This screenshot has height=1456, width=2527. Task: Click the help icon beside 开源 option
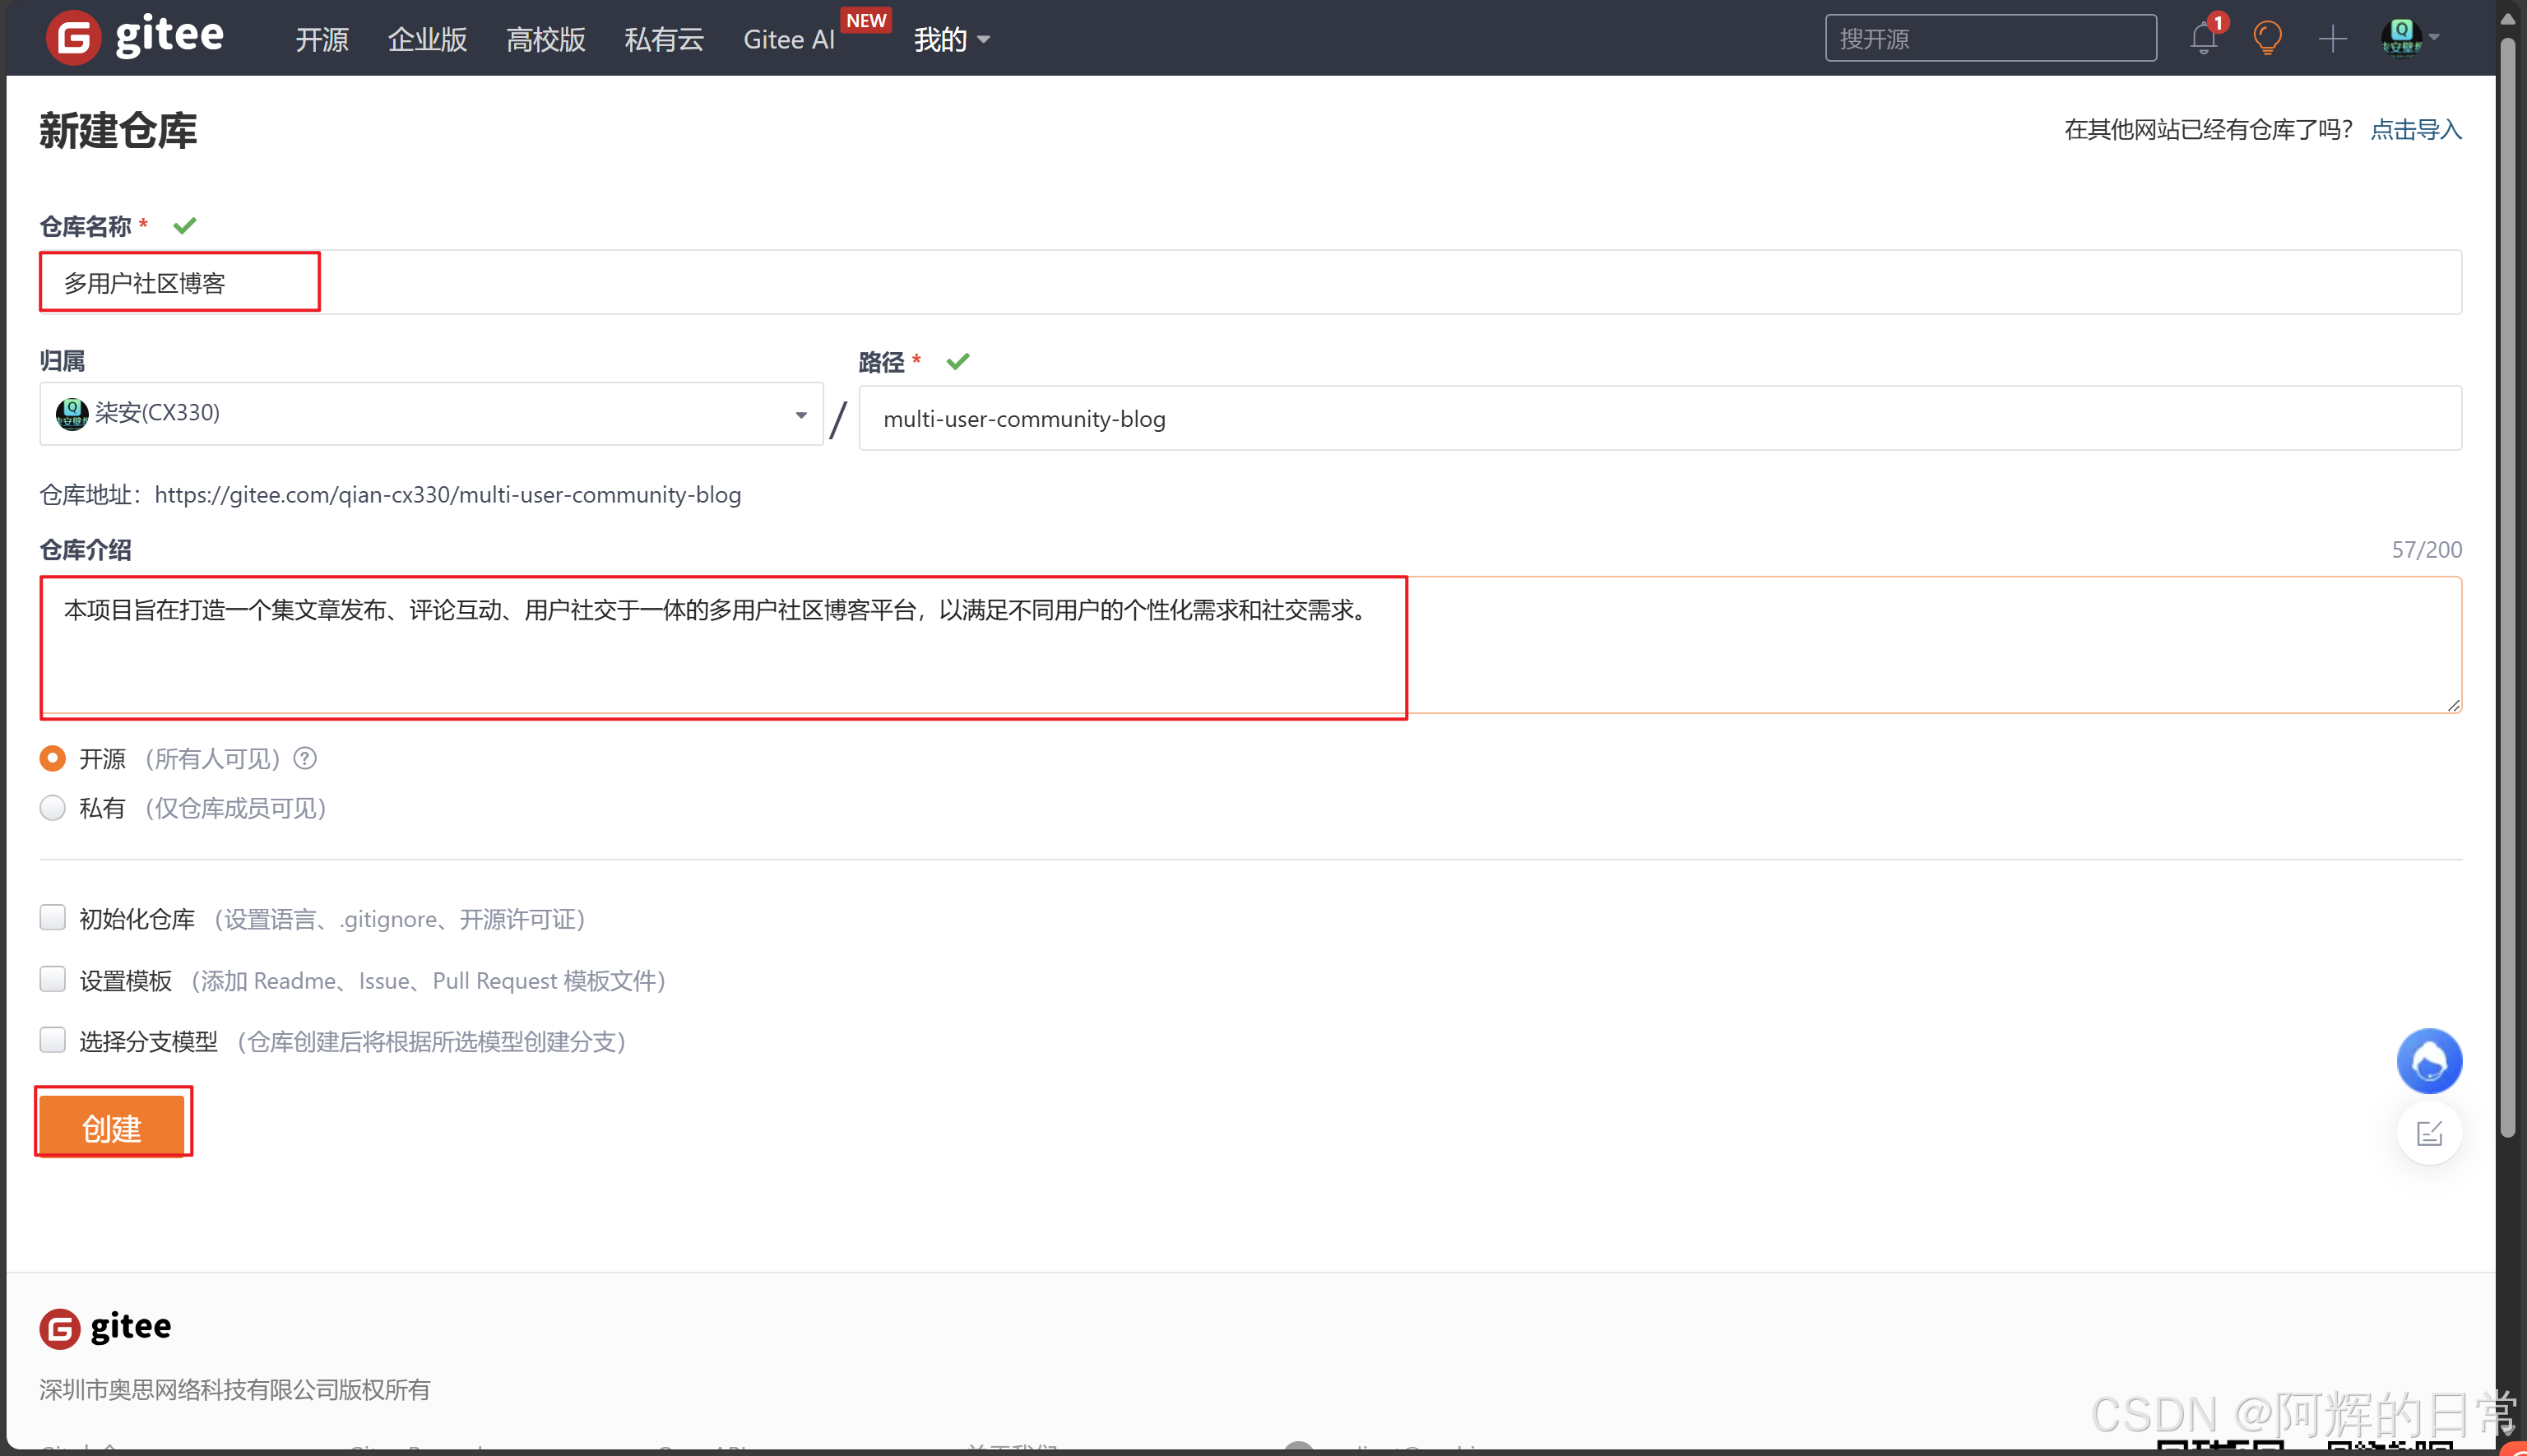point(305,759)
